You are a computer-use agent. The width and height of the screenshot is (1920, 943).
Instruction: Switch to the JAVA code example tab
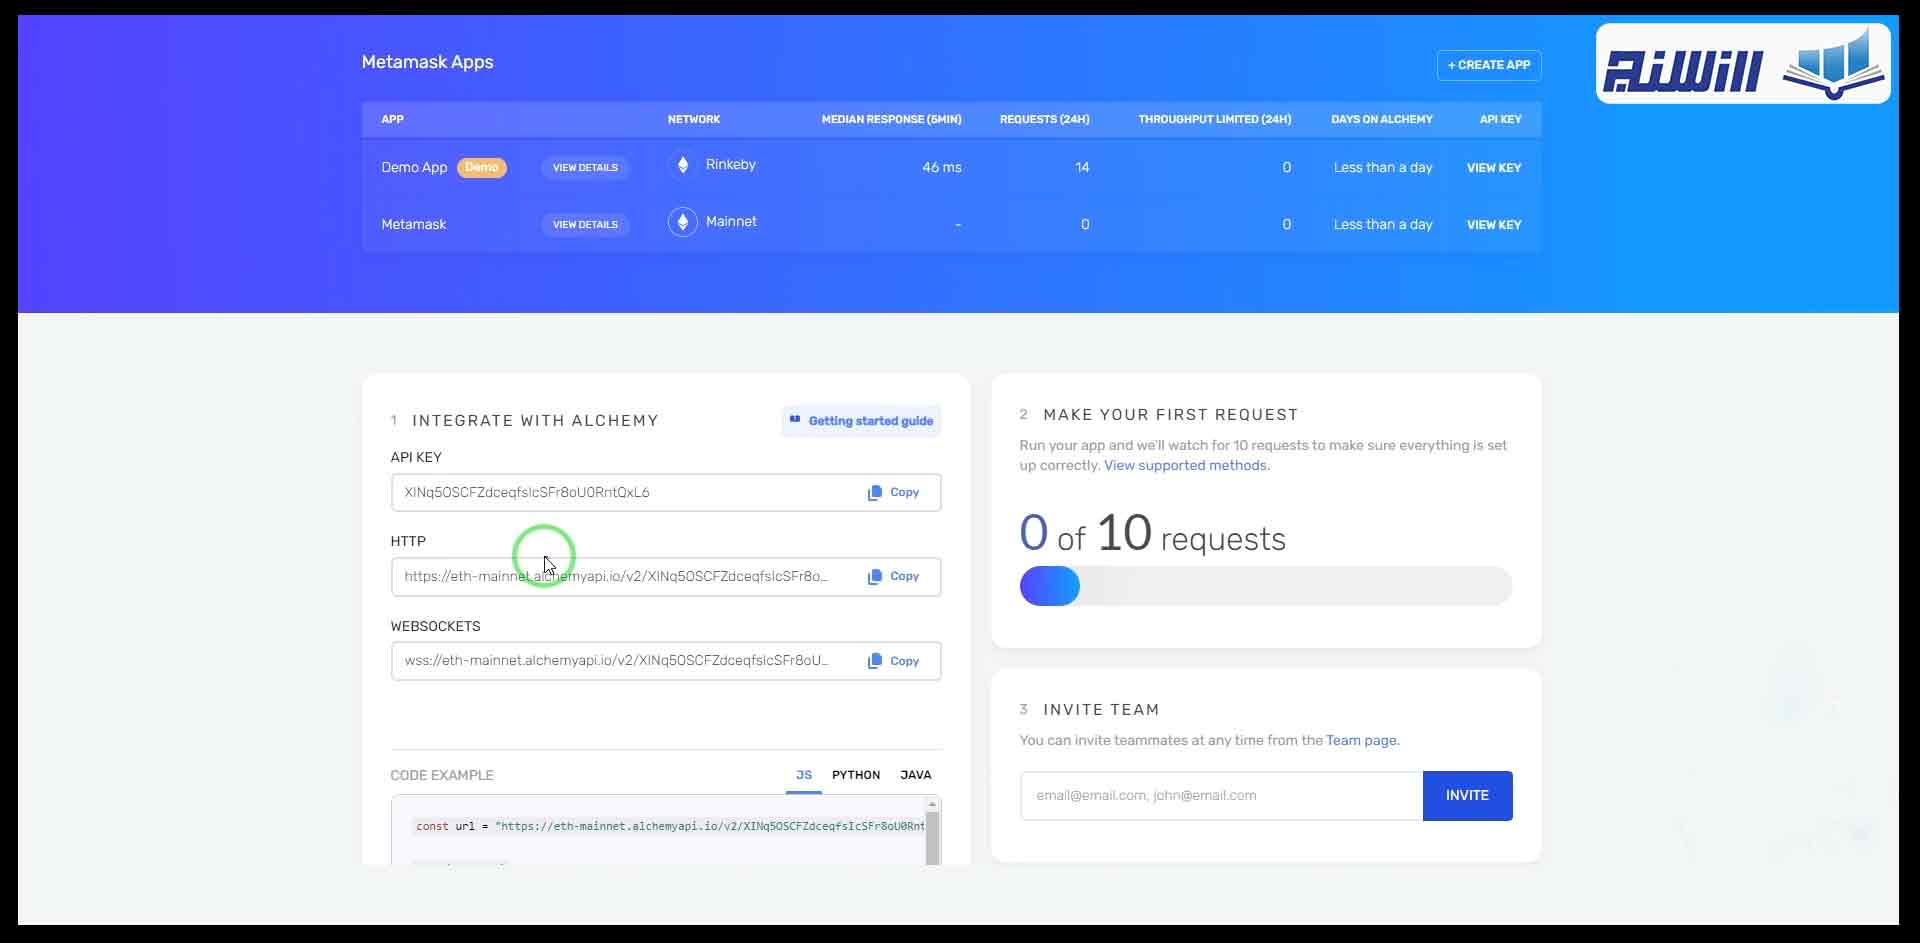pos(915,775)
